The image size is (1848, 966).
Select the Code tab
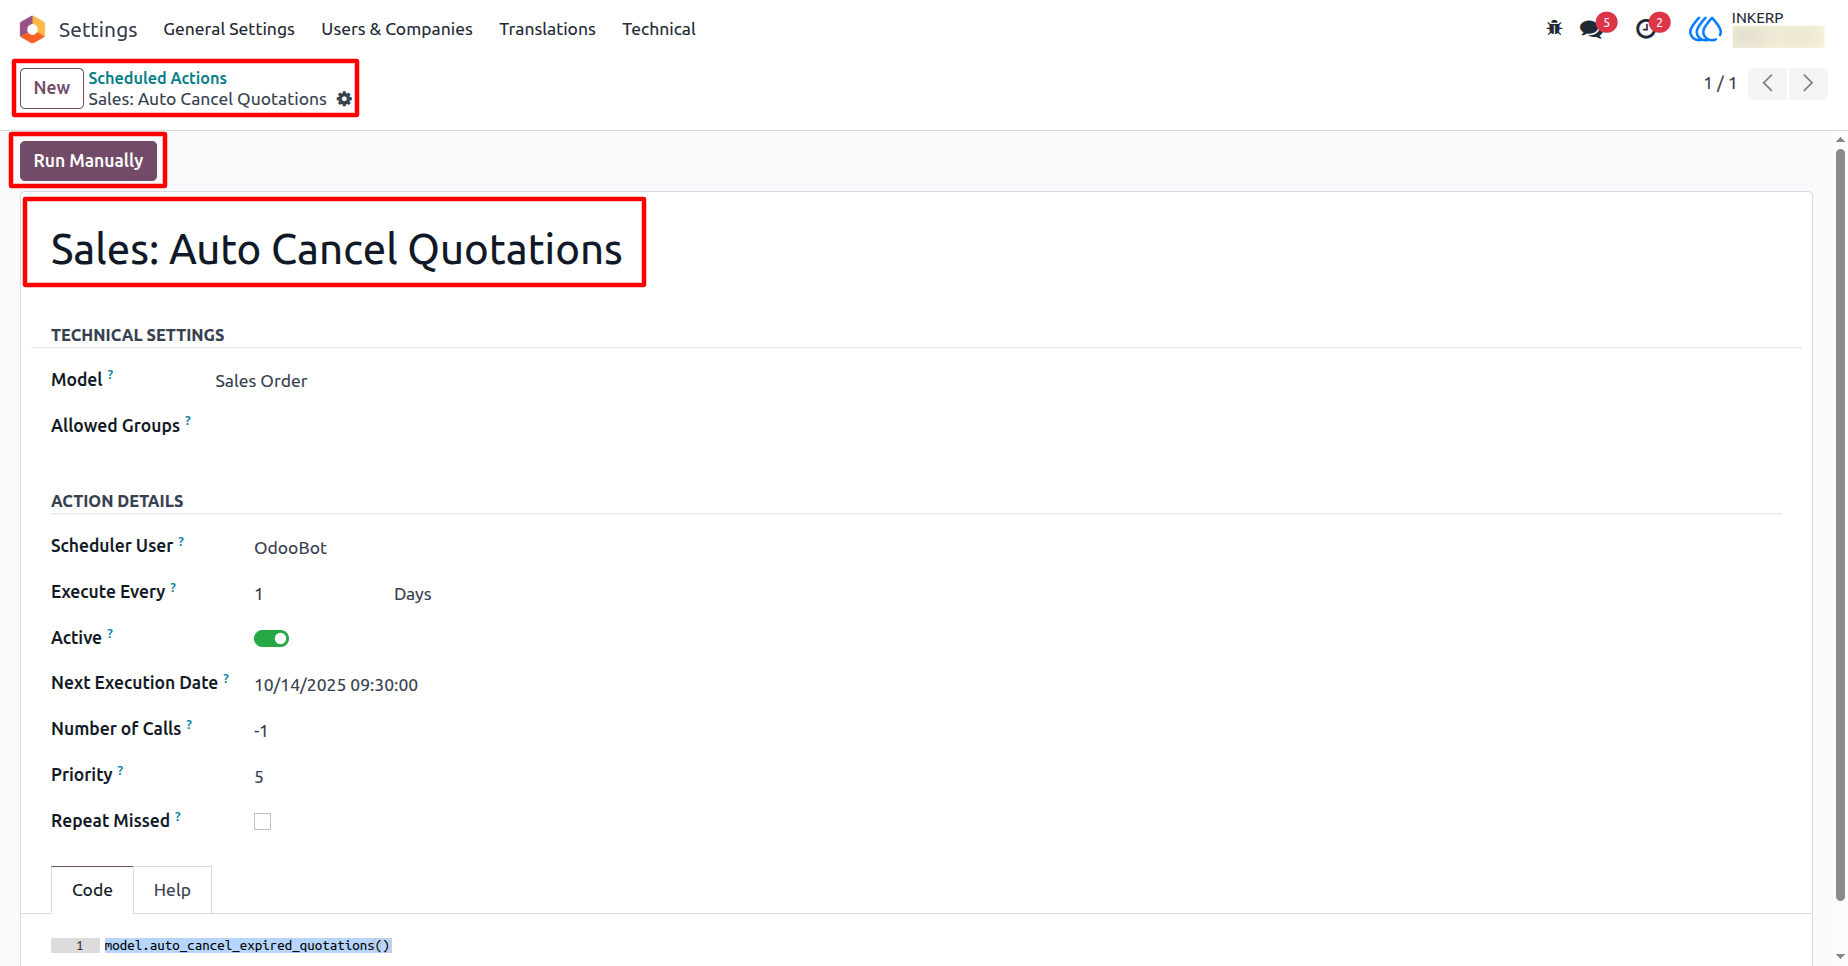[x=92, y=890]
